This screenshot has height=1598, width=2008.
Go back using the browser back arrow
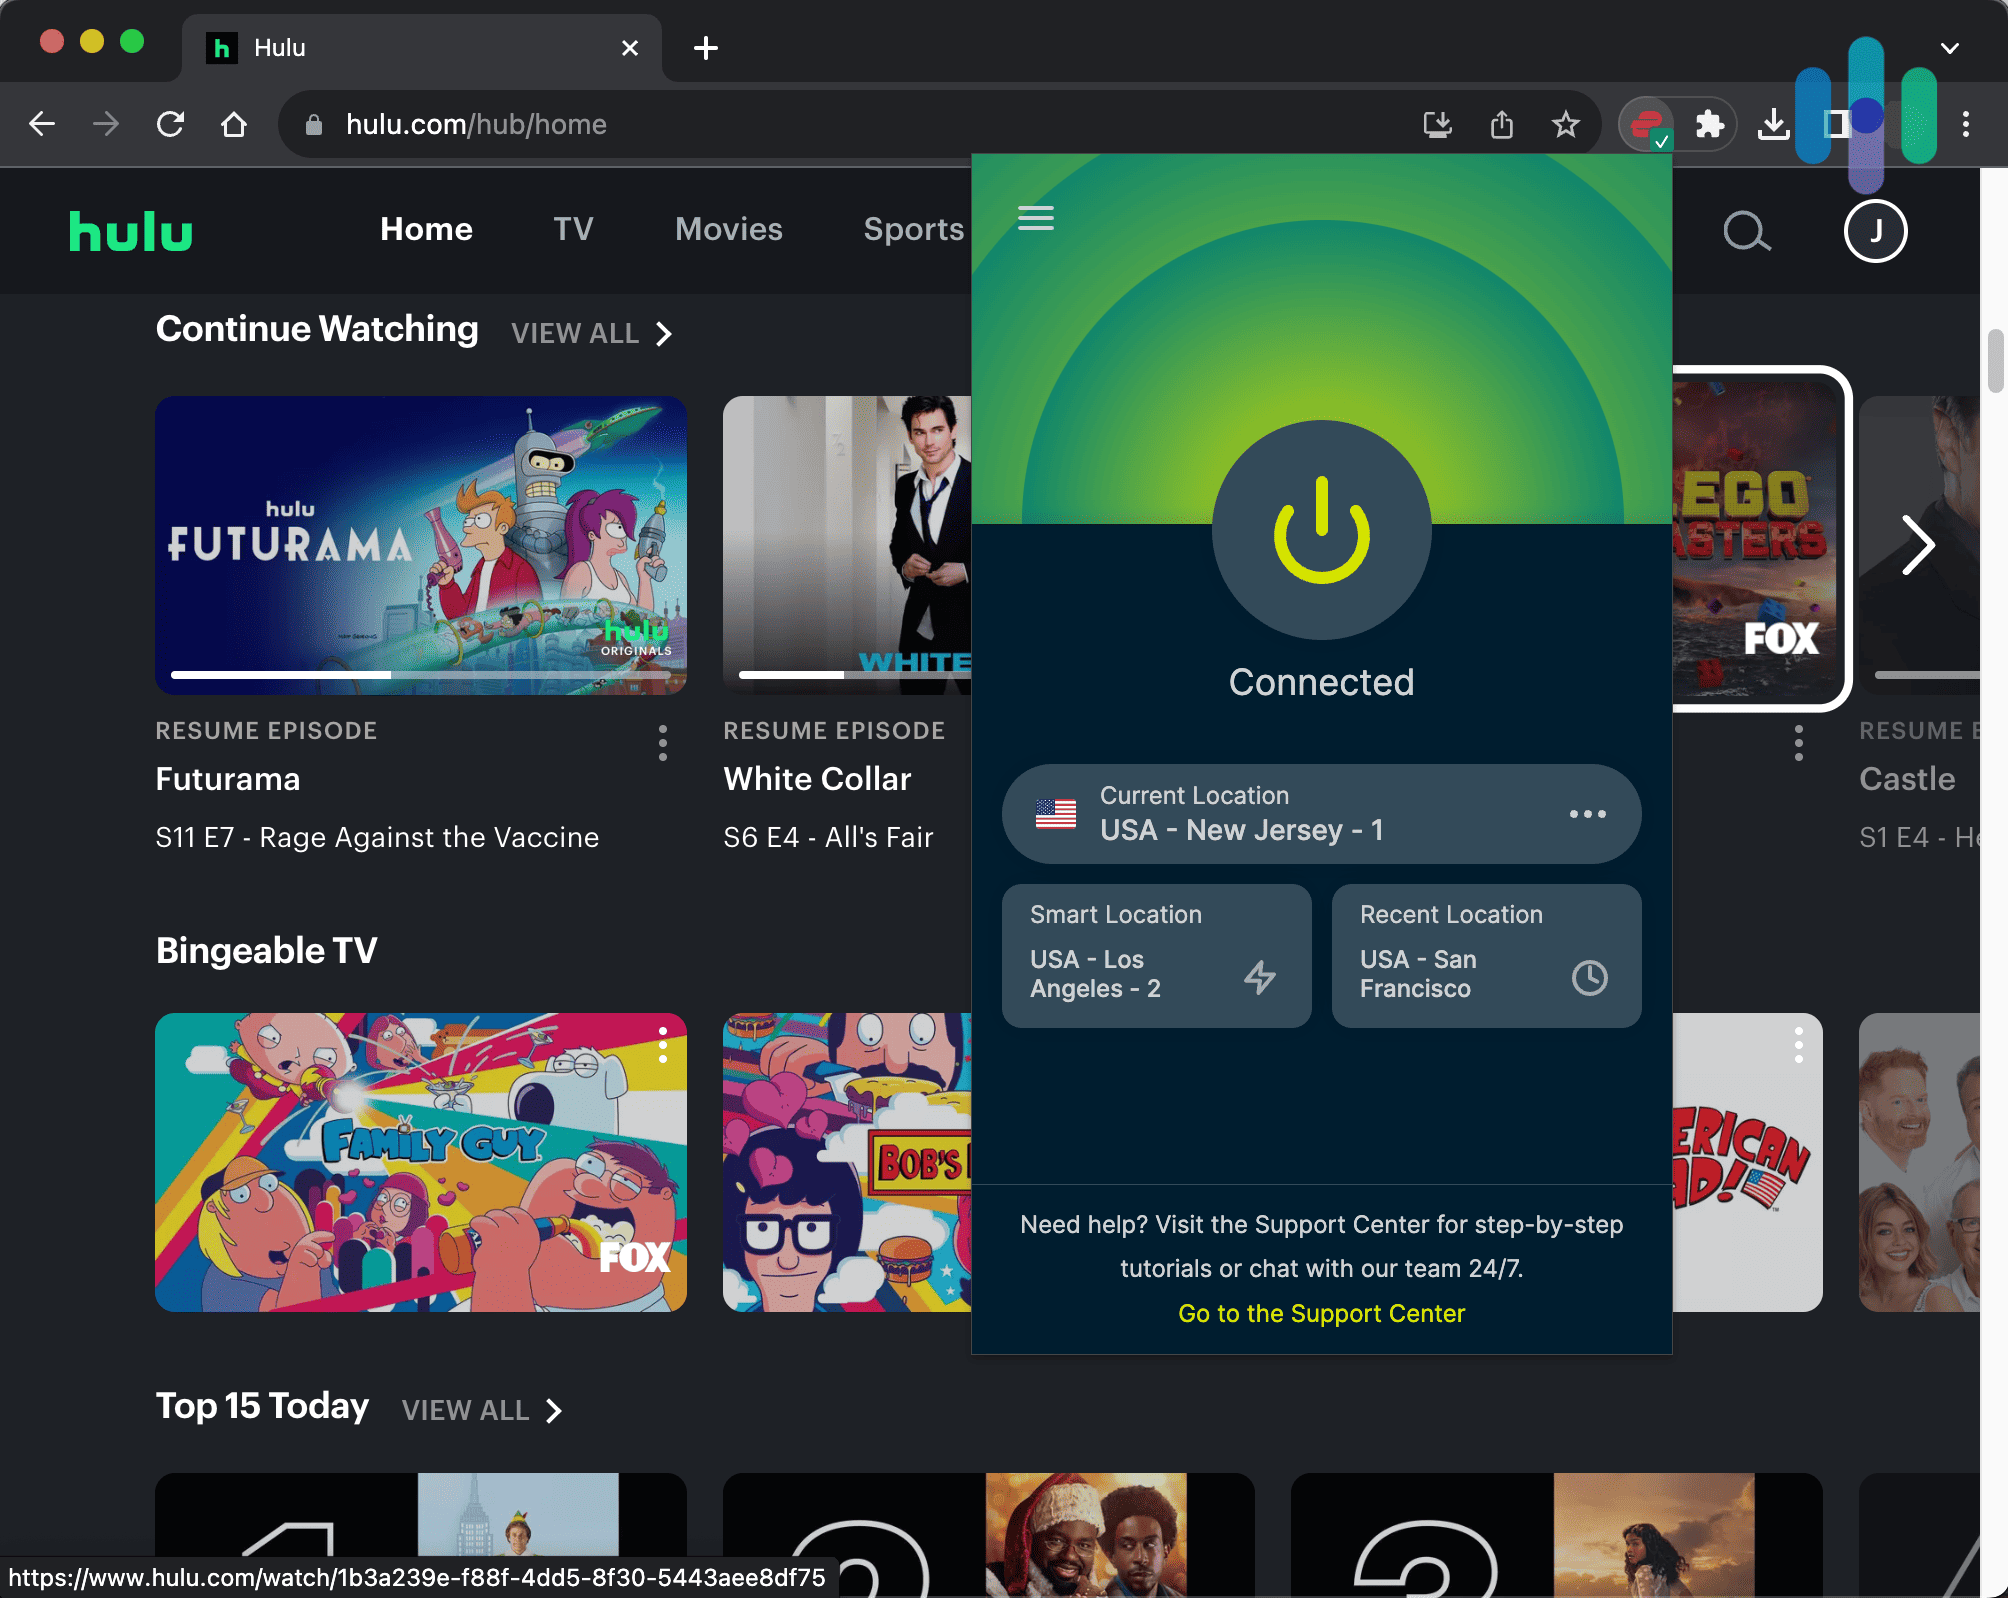tap(42, 124)
